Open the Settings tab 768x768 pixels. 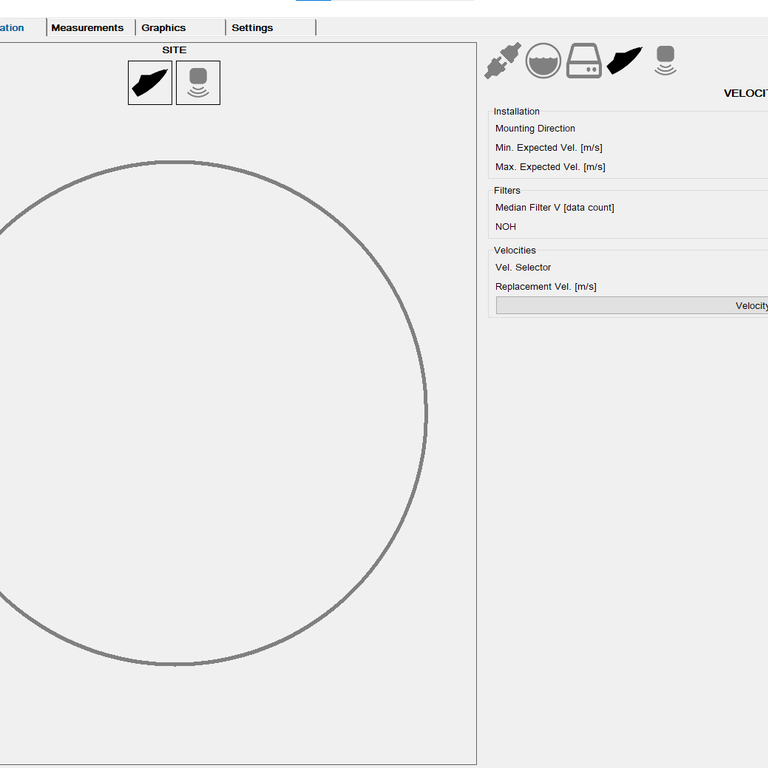pyautogui.click(x=252, y=28)
